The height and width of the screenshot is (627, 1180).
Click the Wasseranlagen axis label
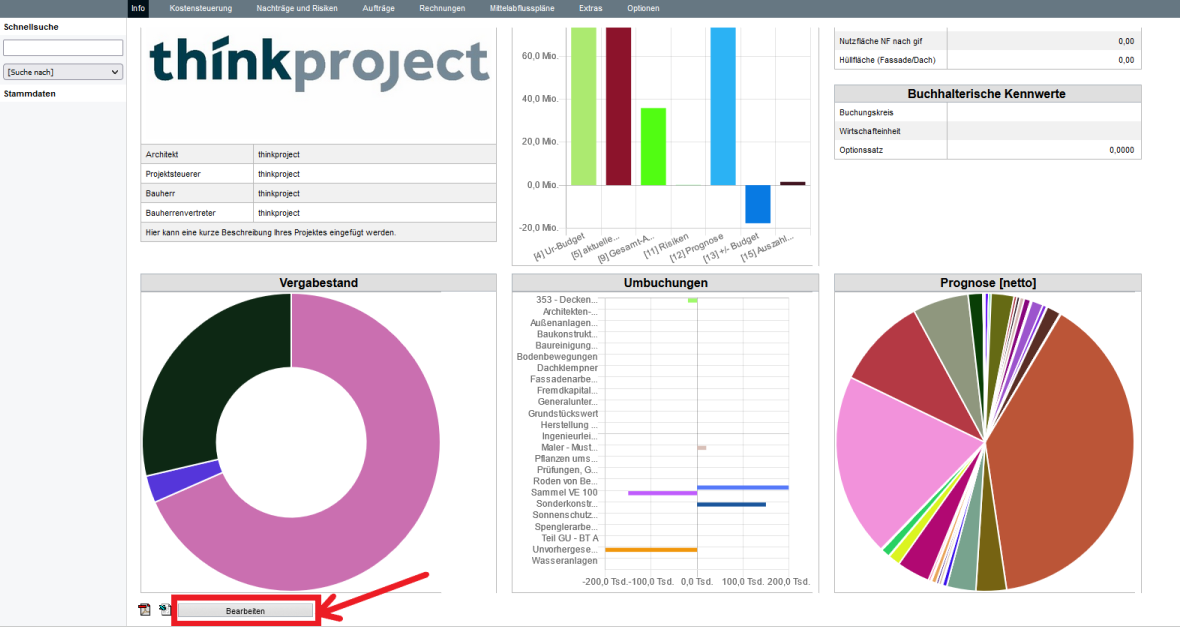[x=564, y=561]
